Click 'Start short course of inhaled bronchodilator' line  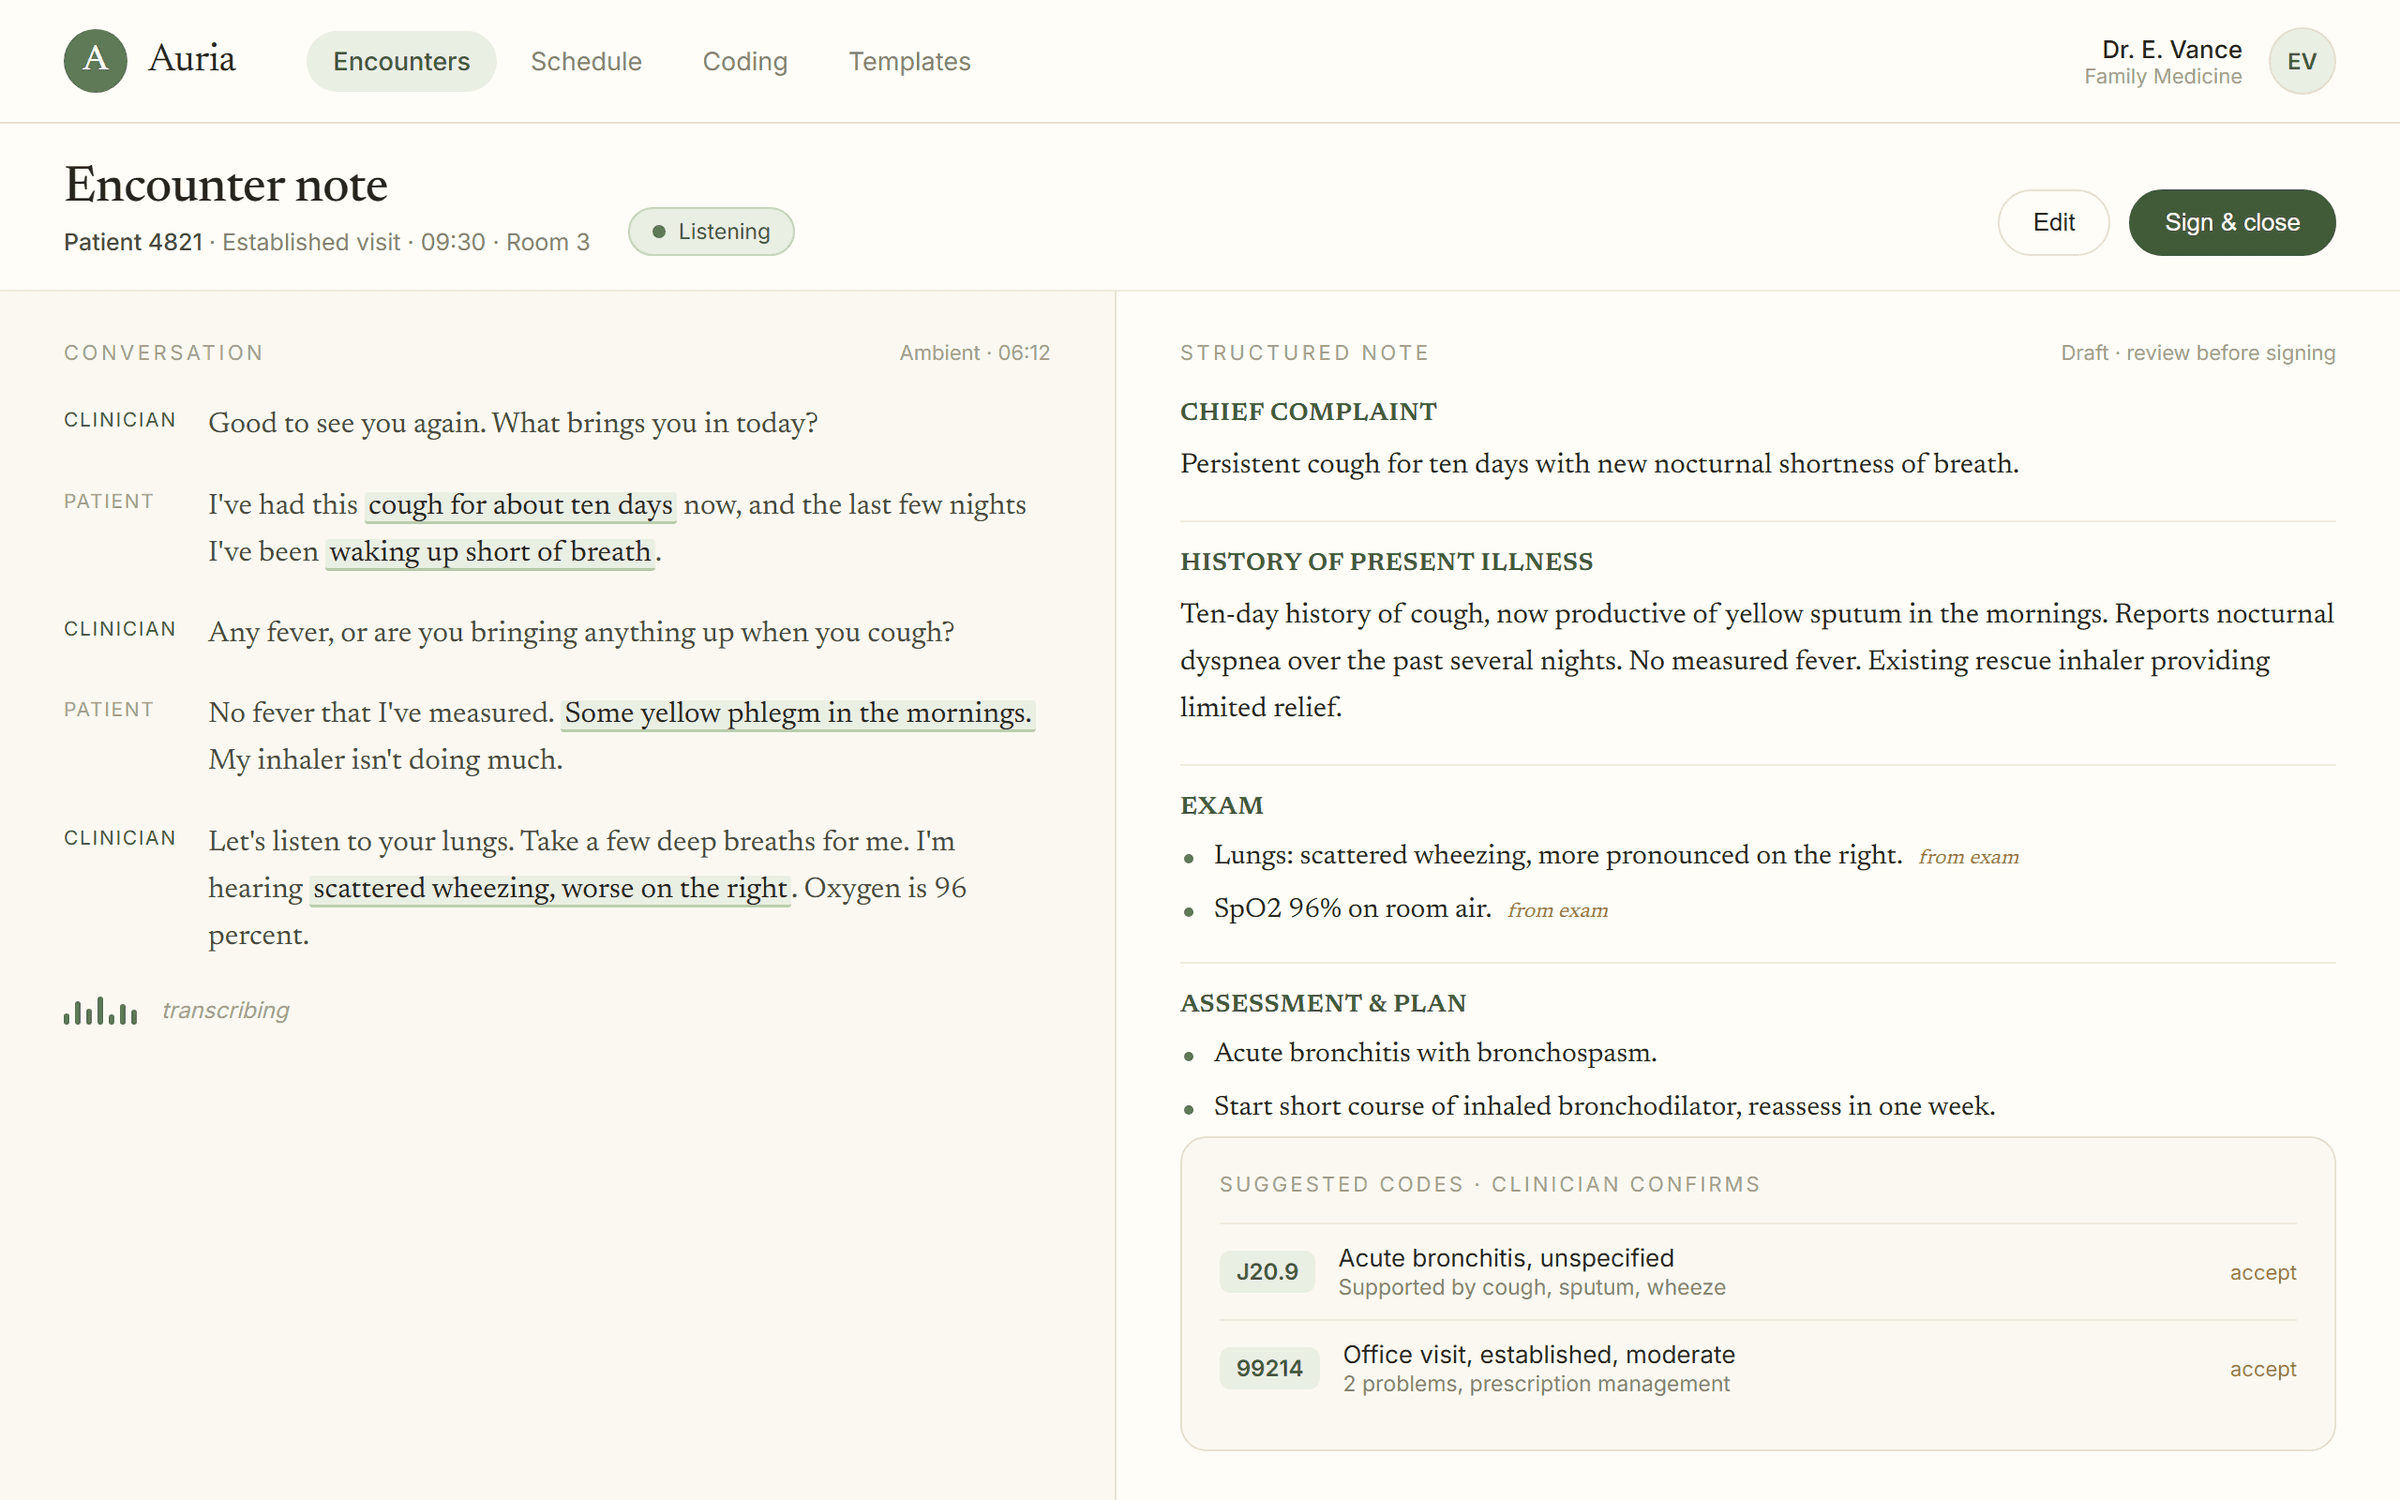[x=1604, y=1106]
